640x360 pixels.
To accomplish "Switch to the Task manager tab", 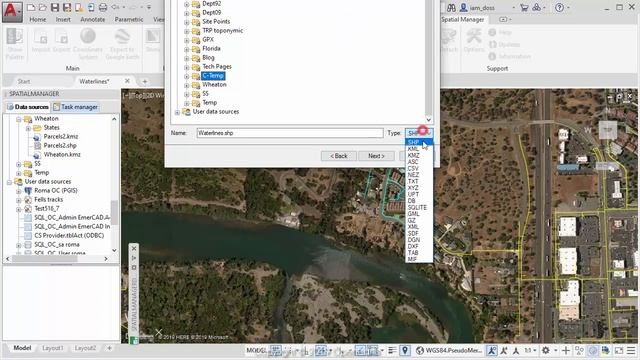I will 76,107.
